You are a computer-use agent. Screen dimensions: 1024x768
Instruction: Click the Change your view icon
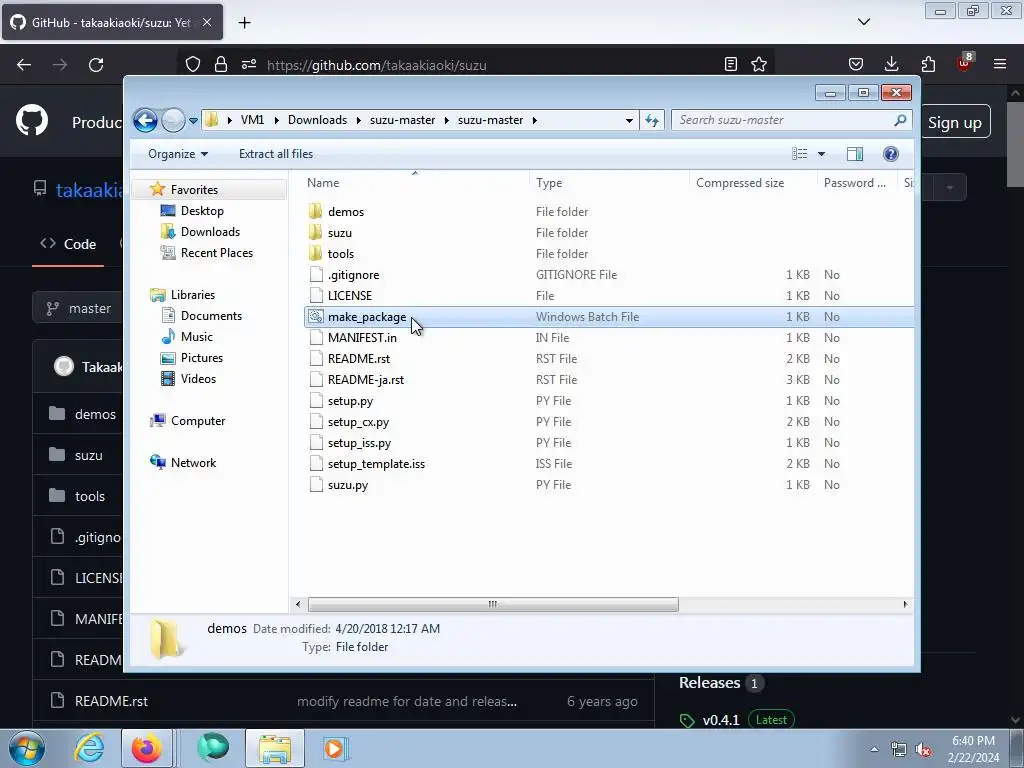pos(800,154)
